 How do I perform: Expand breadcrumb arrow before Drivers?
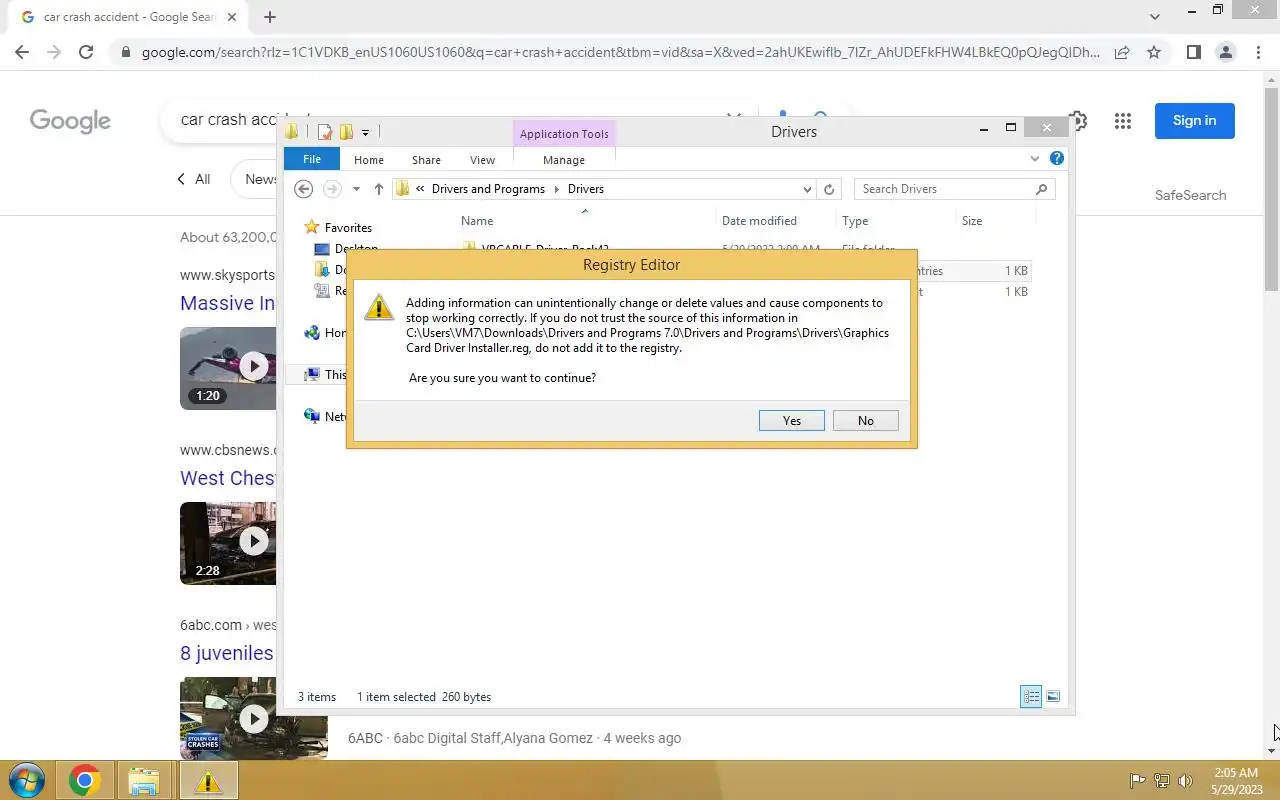tap(557, 189)
